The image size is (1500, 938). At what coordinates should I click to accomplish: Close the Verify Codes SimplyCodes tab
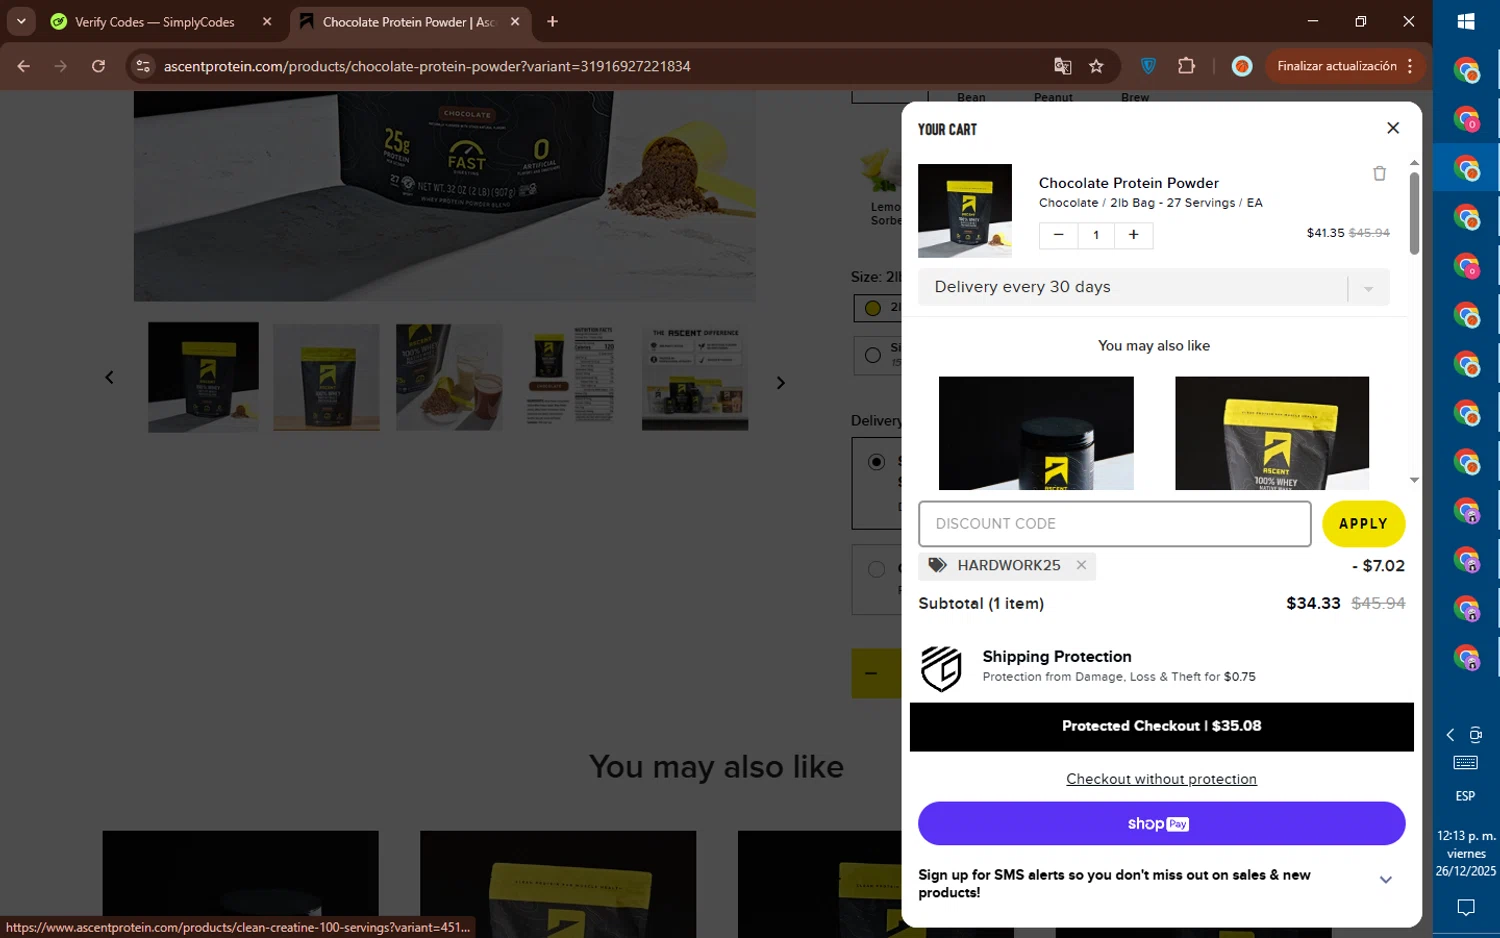[x=266, y=22]
